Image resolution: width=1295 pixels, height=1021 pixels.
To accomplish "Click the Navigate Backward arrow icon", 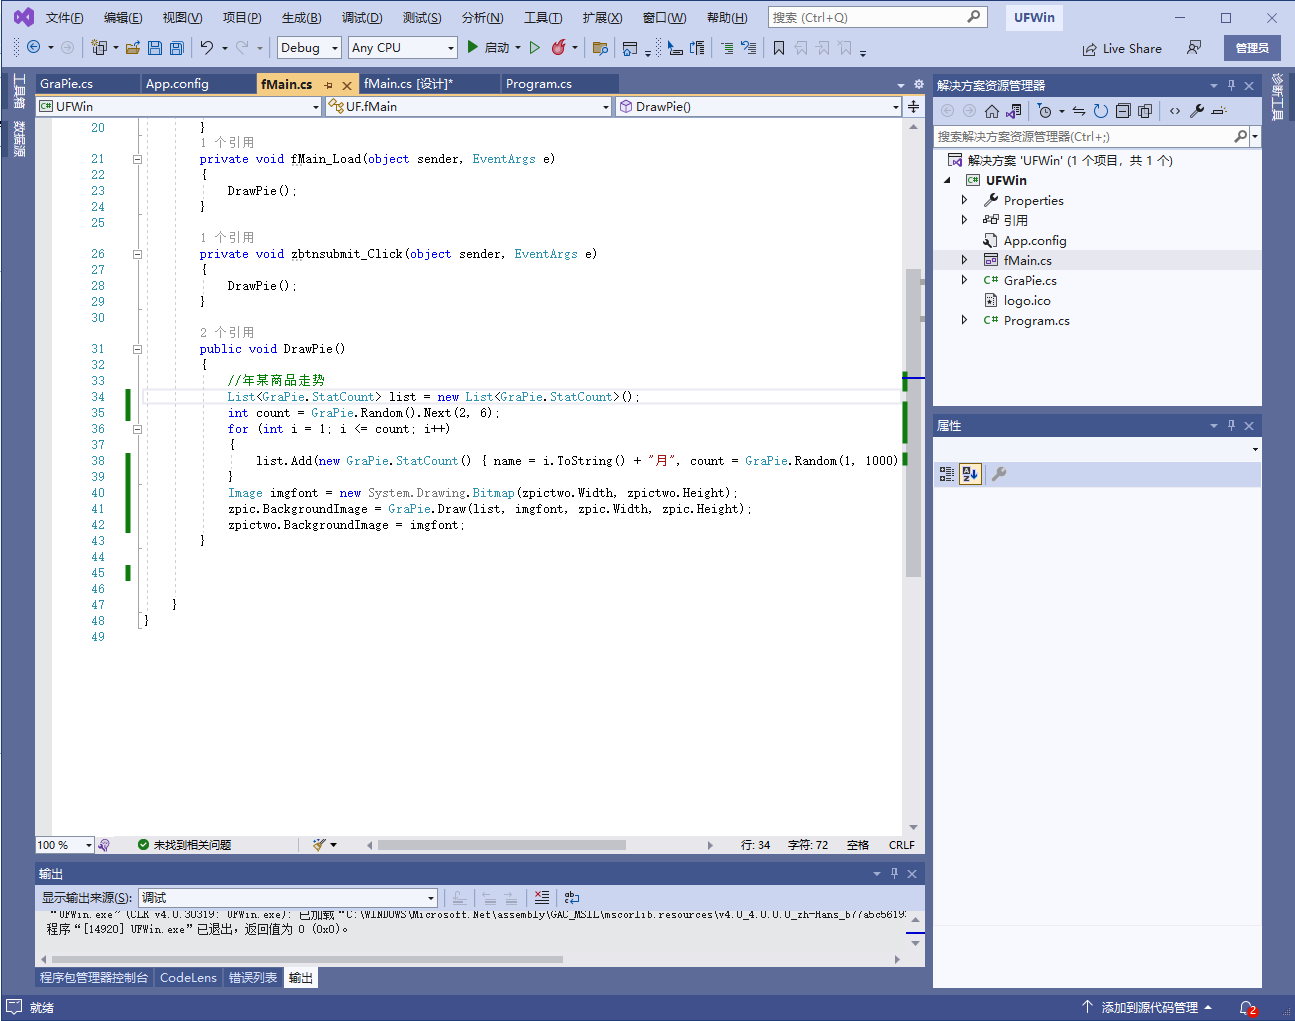I will coord(34,47).
